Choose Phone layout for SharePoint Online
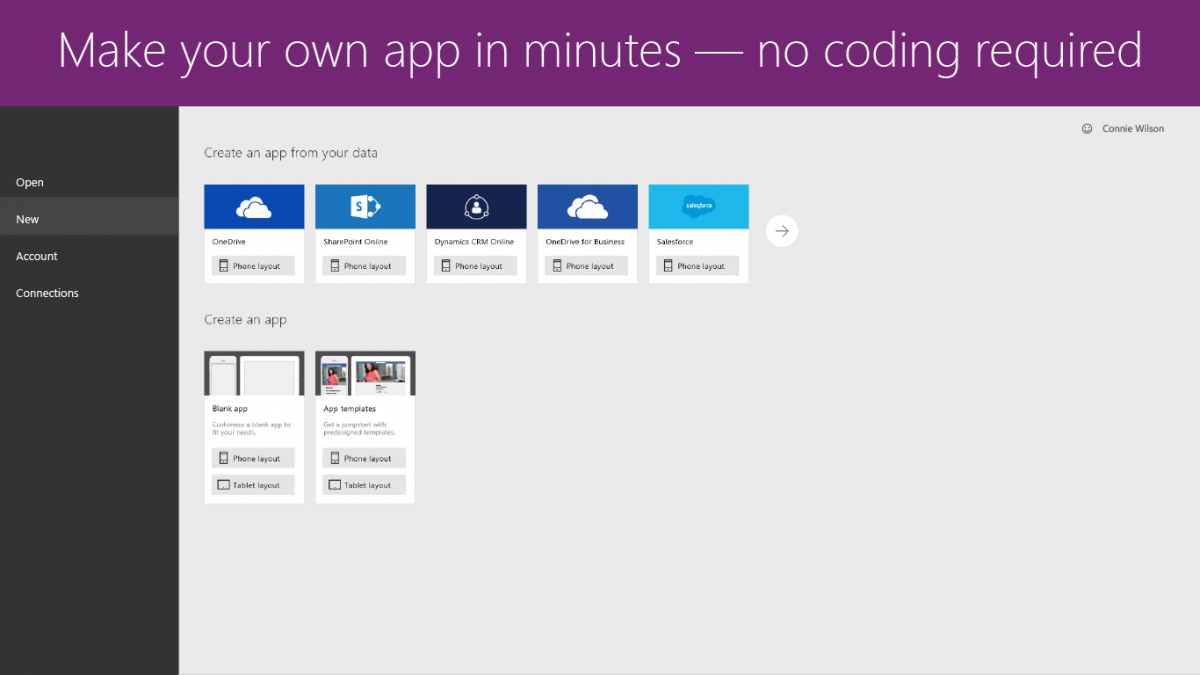1200x675 pixels. coord(365,265)
